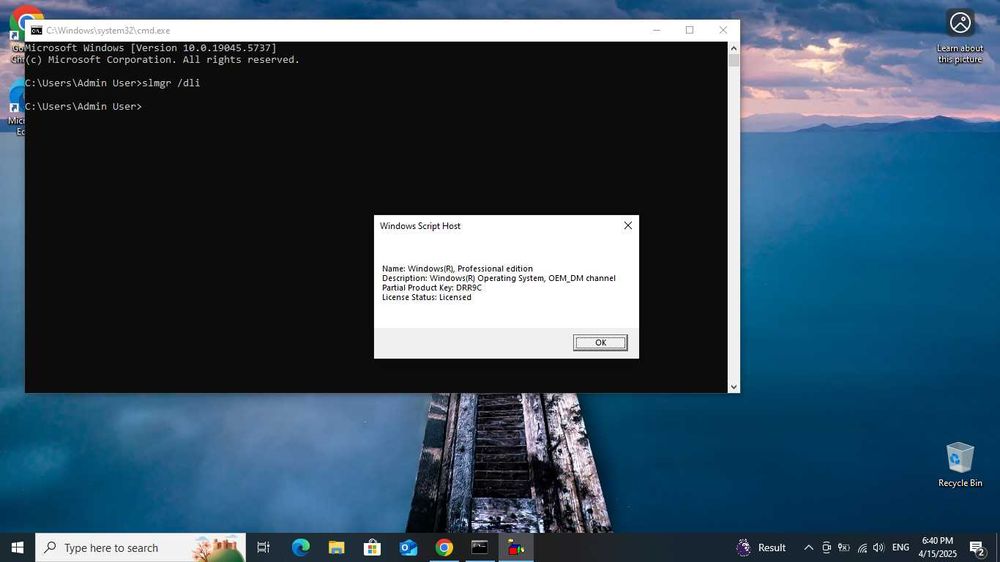Open Outlook from taskbar
Image resolution: width=1000 pixels, height=562 pixels.
click(x=408, y=547)
